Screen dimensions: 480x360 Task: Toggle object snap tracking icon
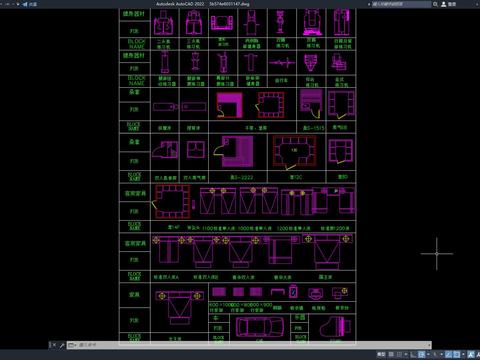coord(448,354)
